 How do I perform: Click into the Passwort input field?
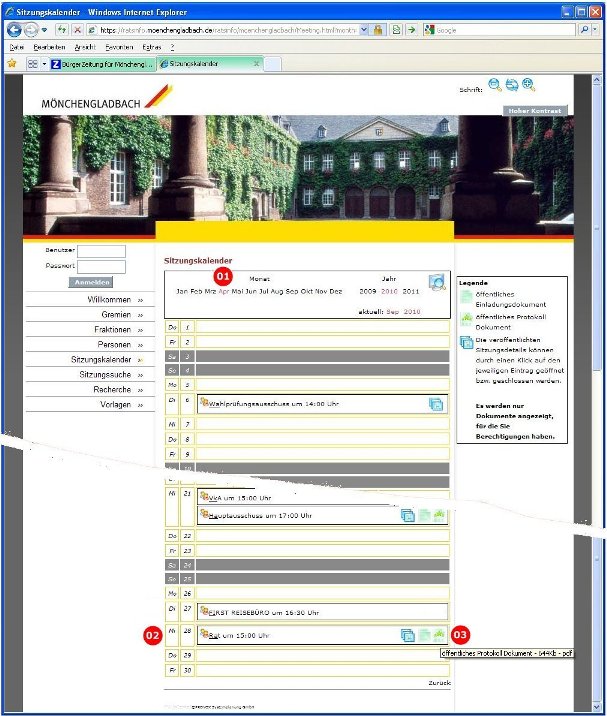(101, 267)
